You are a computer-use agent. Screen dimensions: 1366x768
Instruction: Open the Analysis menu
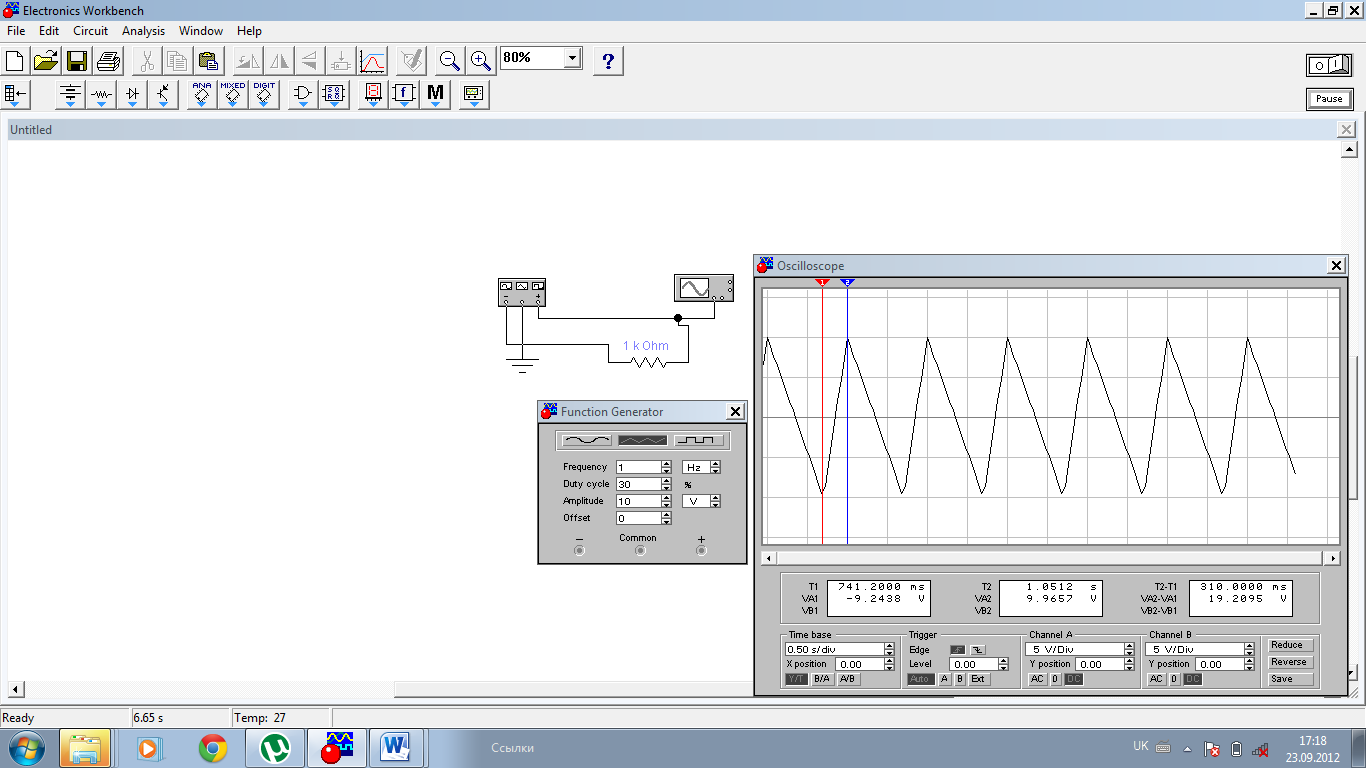[x=143, y=31]
